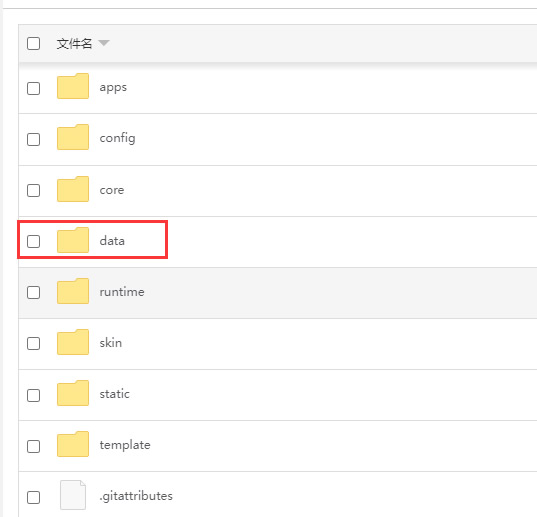The image size is (537, 517).
Task: Select the checkbox beside static
Action: click(x=34, y=395)
